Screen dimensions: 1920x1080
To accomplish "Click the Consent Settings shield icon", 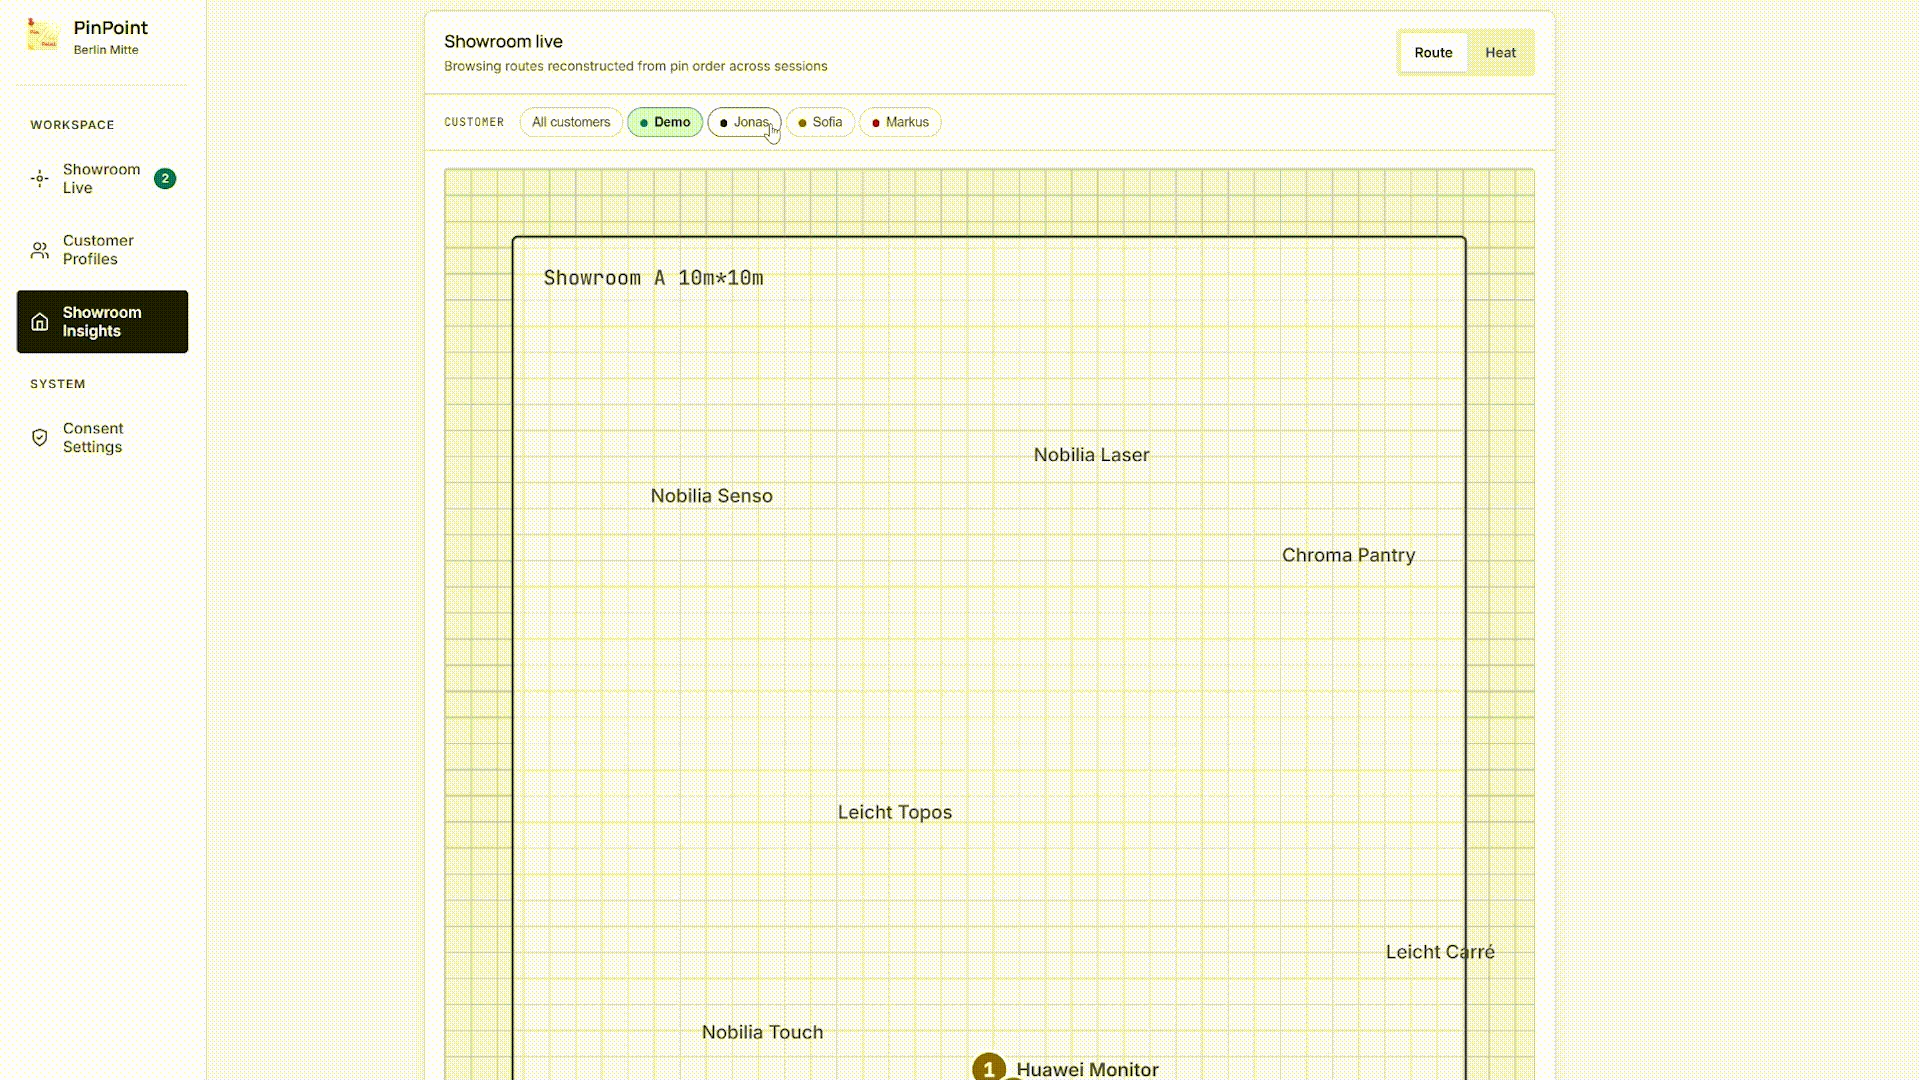I will pyautogui.click(x=40, y=438).
